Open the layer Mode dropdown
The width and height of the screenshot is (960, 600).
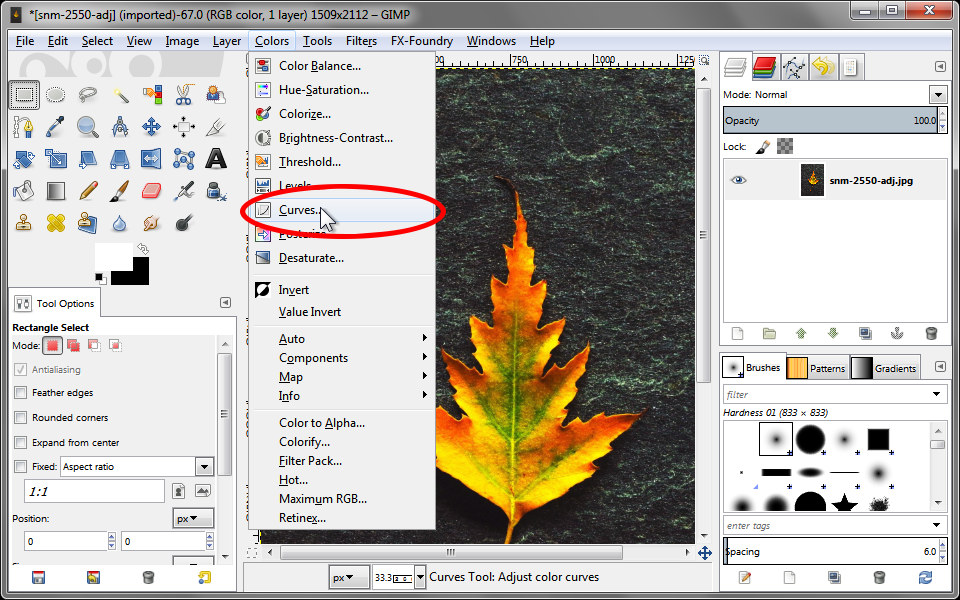click(938, 94)
